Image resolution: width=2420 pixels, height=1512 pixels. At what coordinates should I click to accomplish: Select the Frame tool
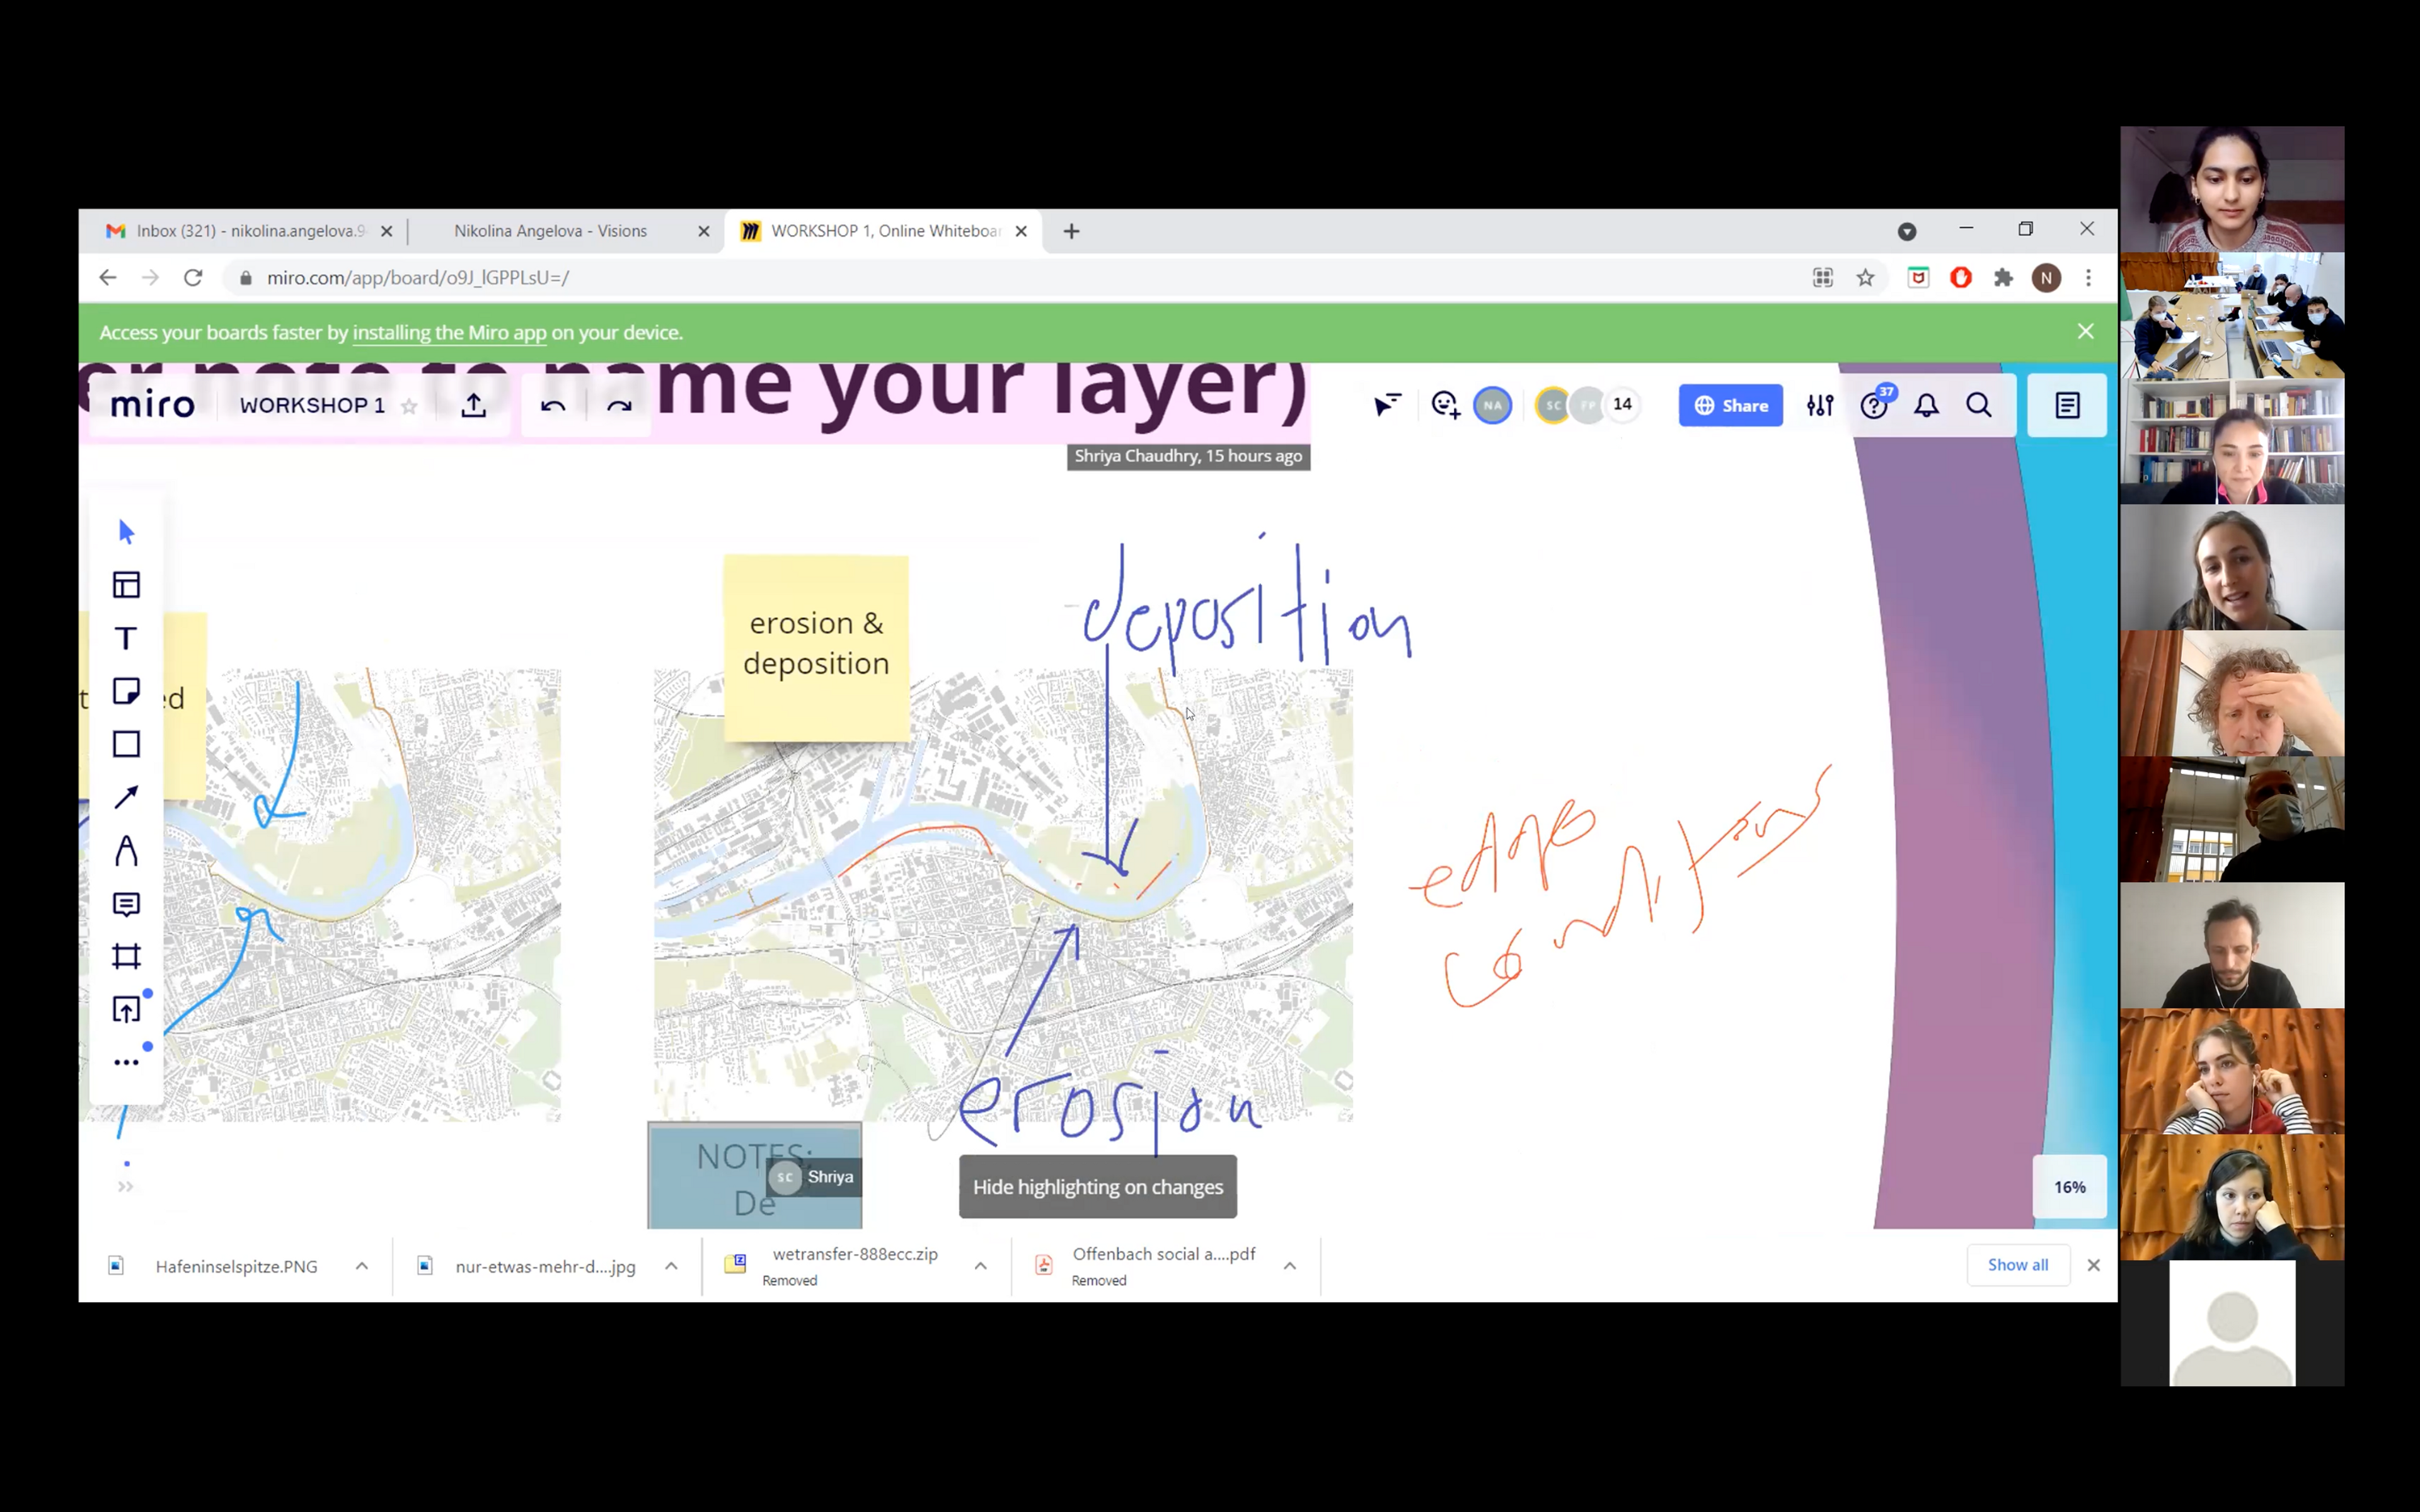click(126, 957)
